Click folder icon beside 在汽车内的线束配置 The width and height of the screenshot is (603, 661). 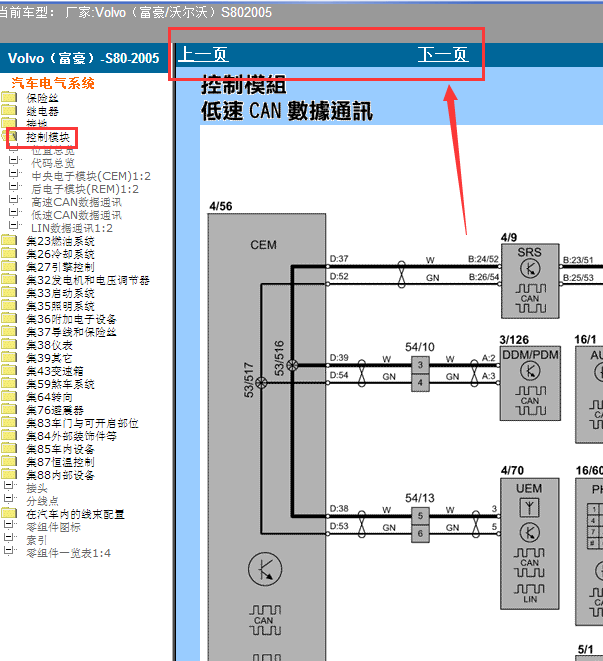click(9, 514)
